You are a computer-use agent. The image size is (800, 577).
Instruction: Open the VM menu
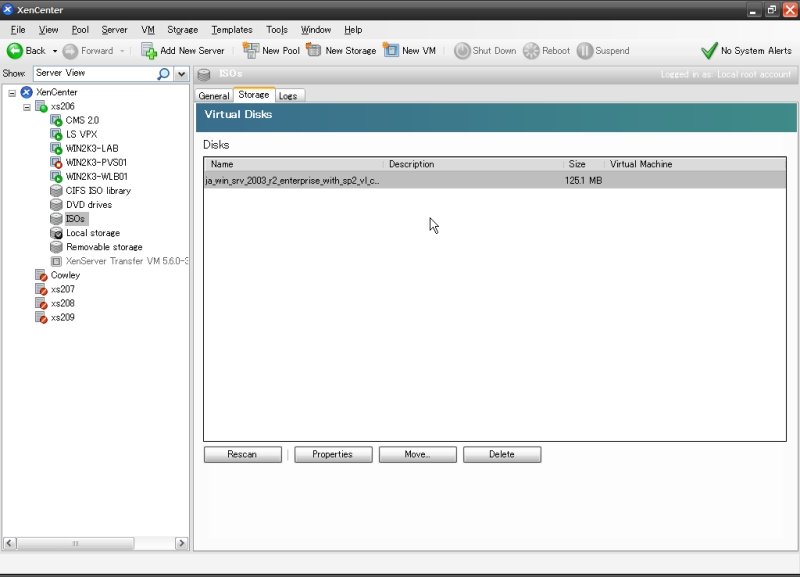pyautogui.click(x=147, y=30)
